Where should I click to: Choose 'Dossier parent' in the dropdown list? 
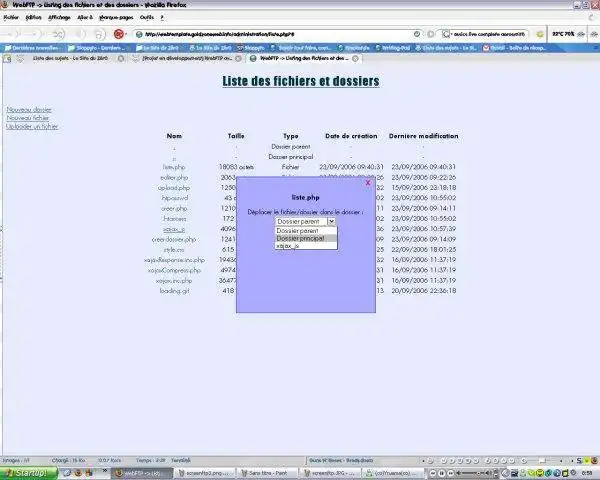tap(306, 231)
